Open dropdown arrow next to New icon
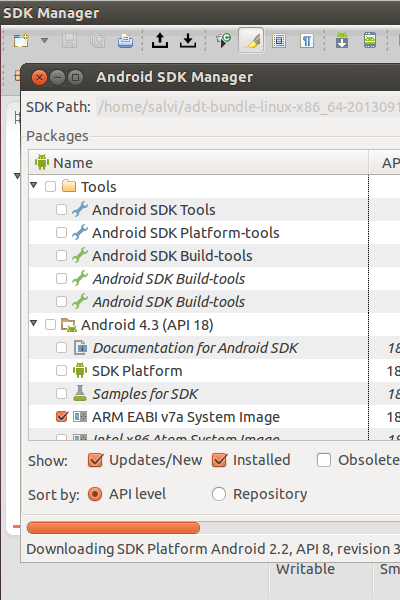 (44, 40)
